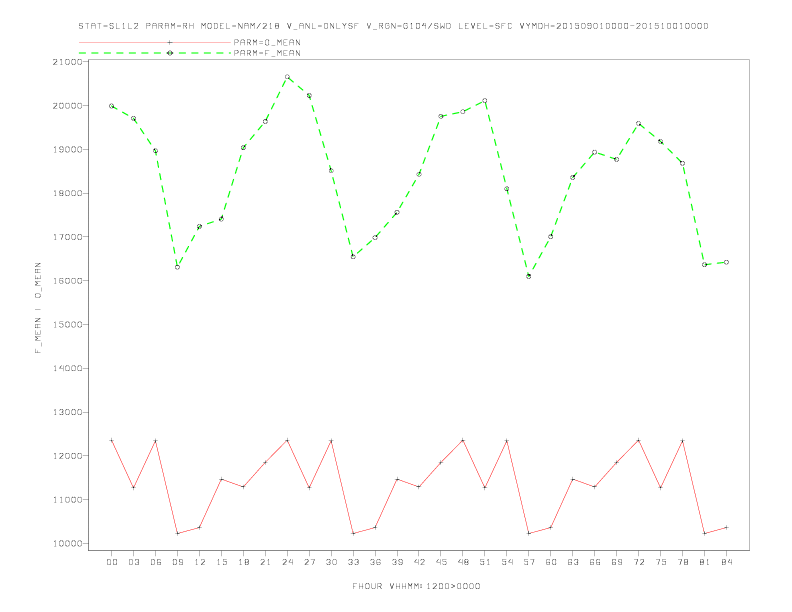Screen dimensions: 792x612
Task: Click the 12000 y-axis tick label
Action: [67, 456]
